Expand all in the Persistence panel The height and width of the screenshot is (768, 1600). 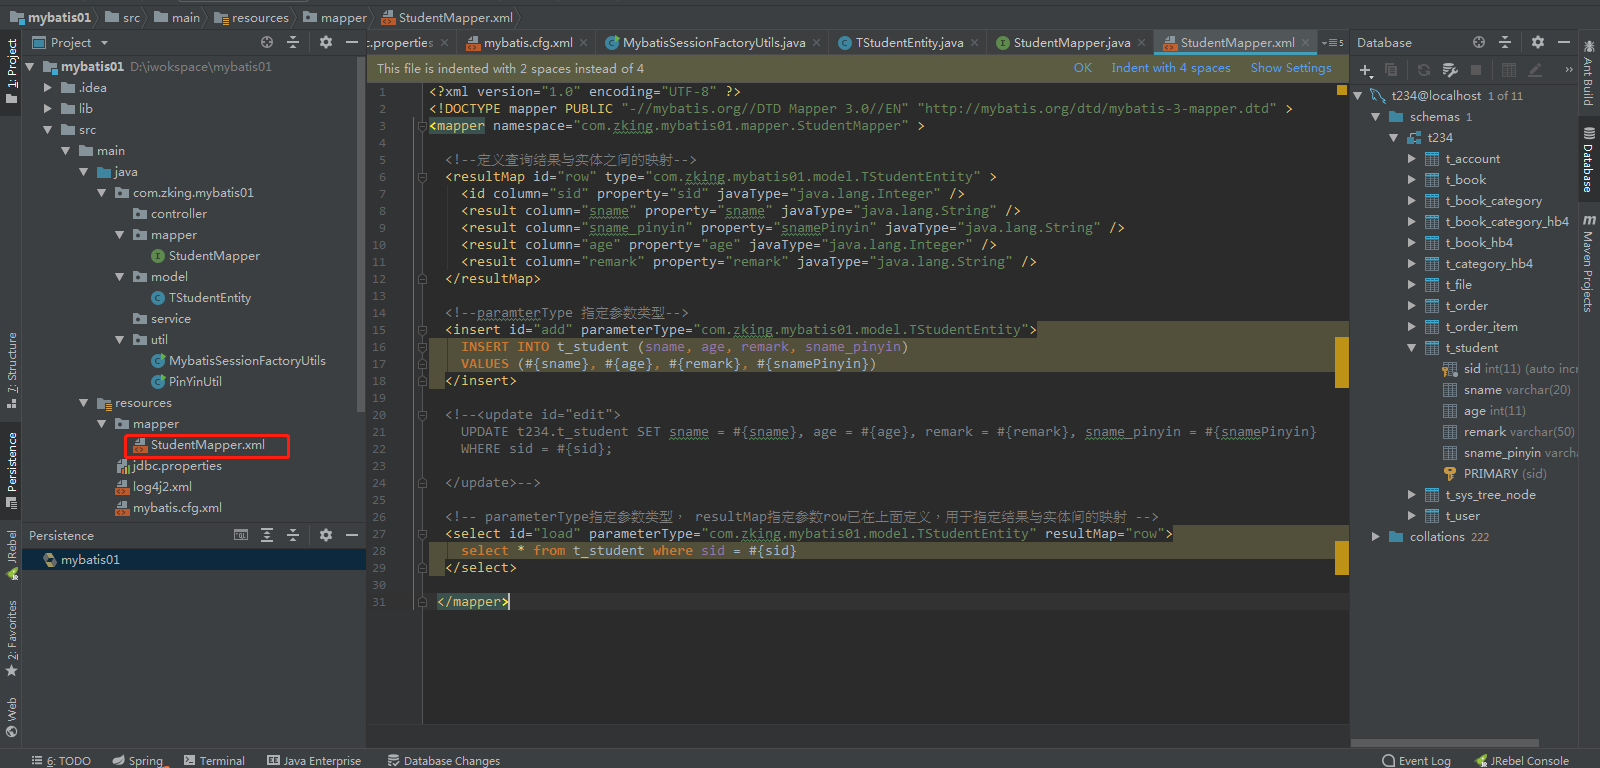click(267, 536)
